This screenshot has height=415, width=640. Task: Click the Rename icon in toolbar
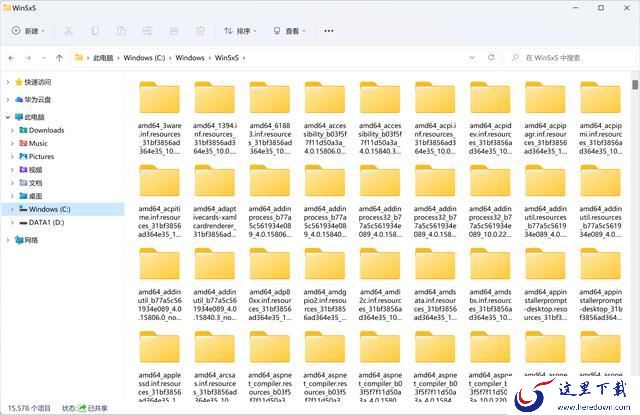(x=147, y=31)
